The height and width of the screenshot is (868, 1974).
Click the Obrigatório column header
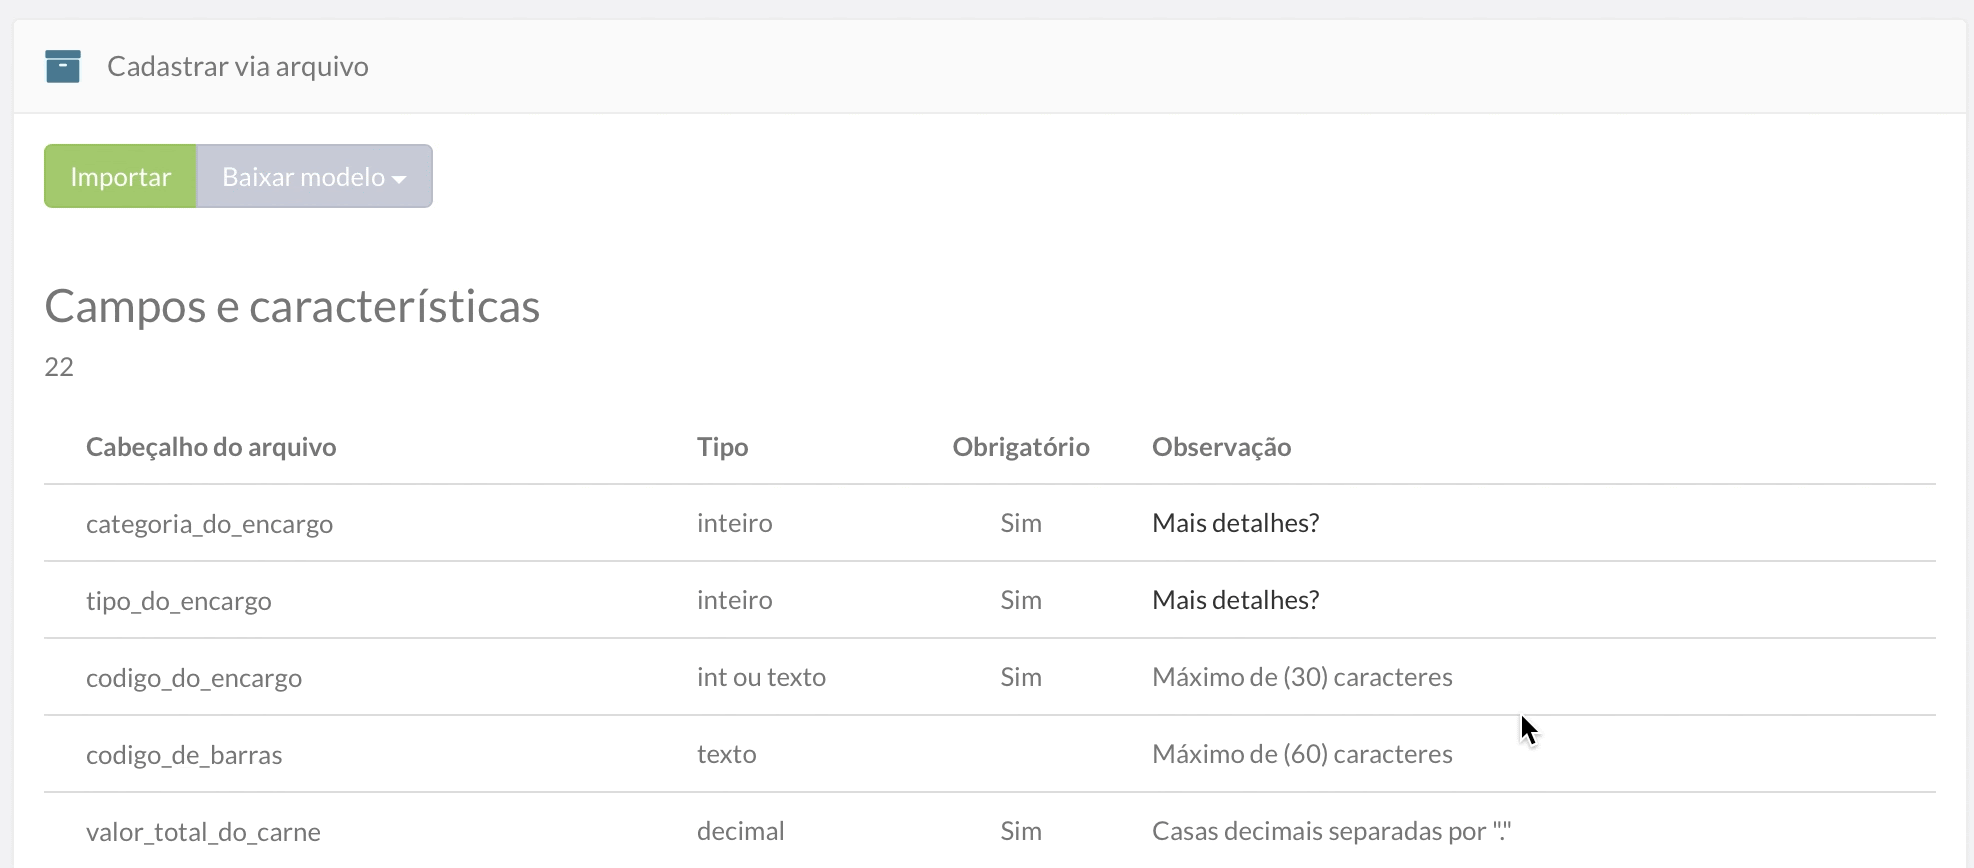click(1020, 447)
